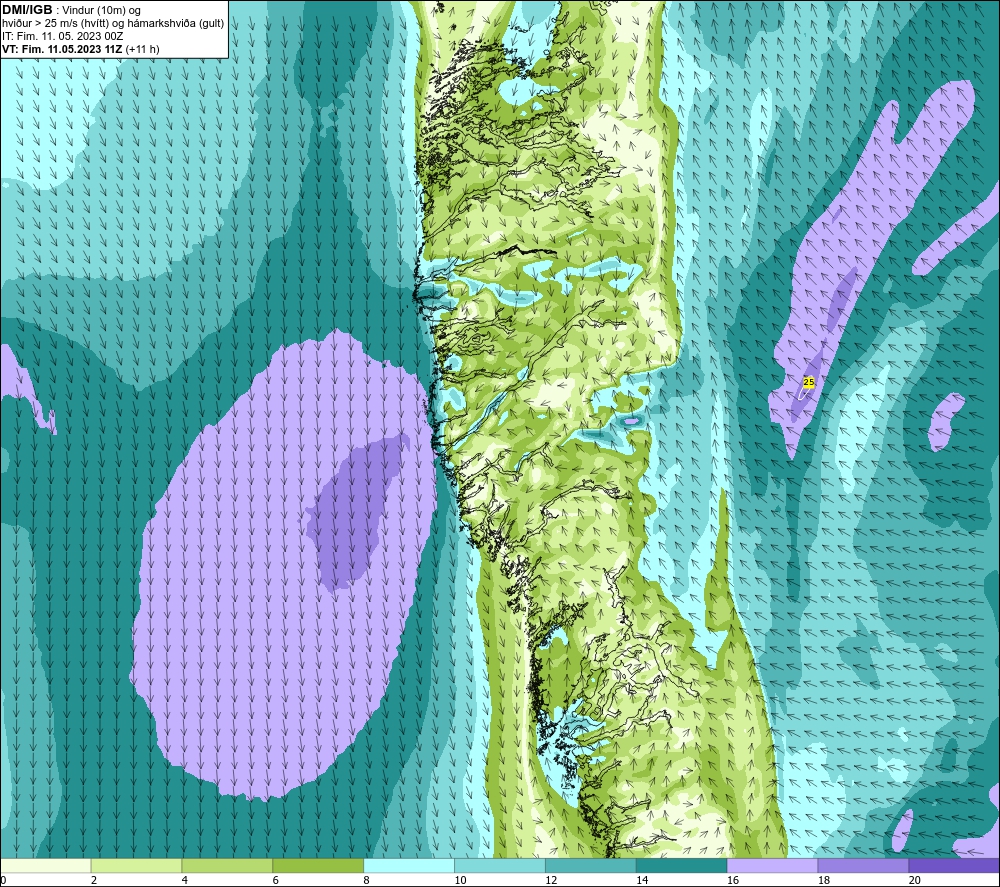Click legend scale value 20
This screenshot has height=887, width=1000.
915,881
